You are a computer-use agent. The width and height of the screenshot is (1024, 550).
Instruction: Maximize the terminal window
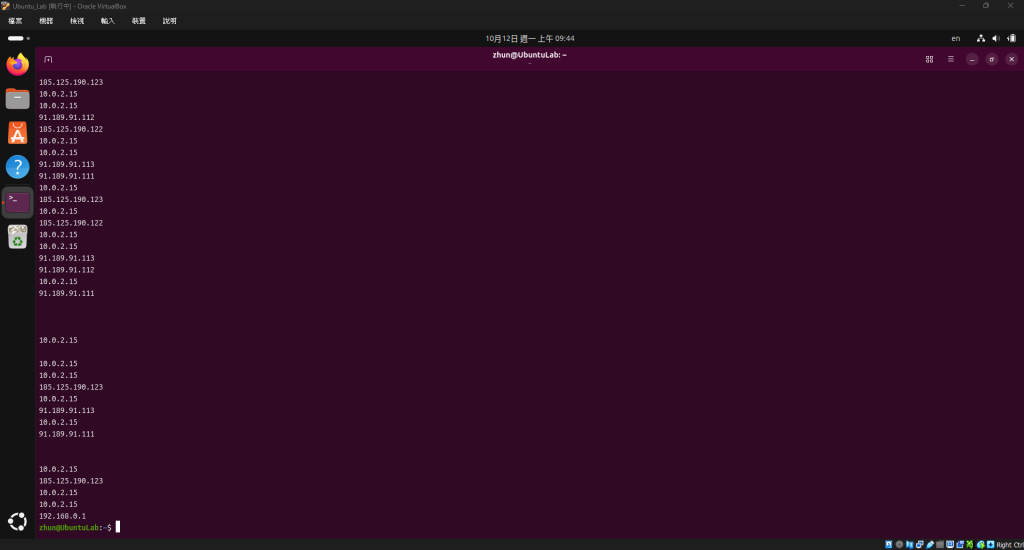click(991, 59)
